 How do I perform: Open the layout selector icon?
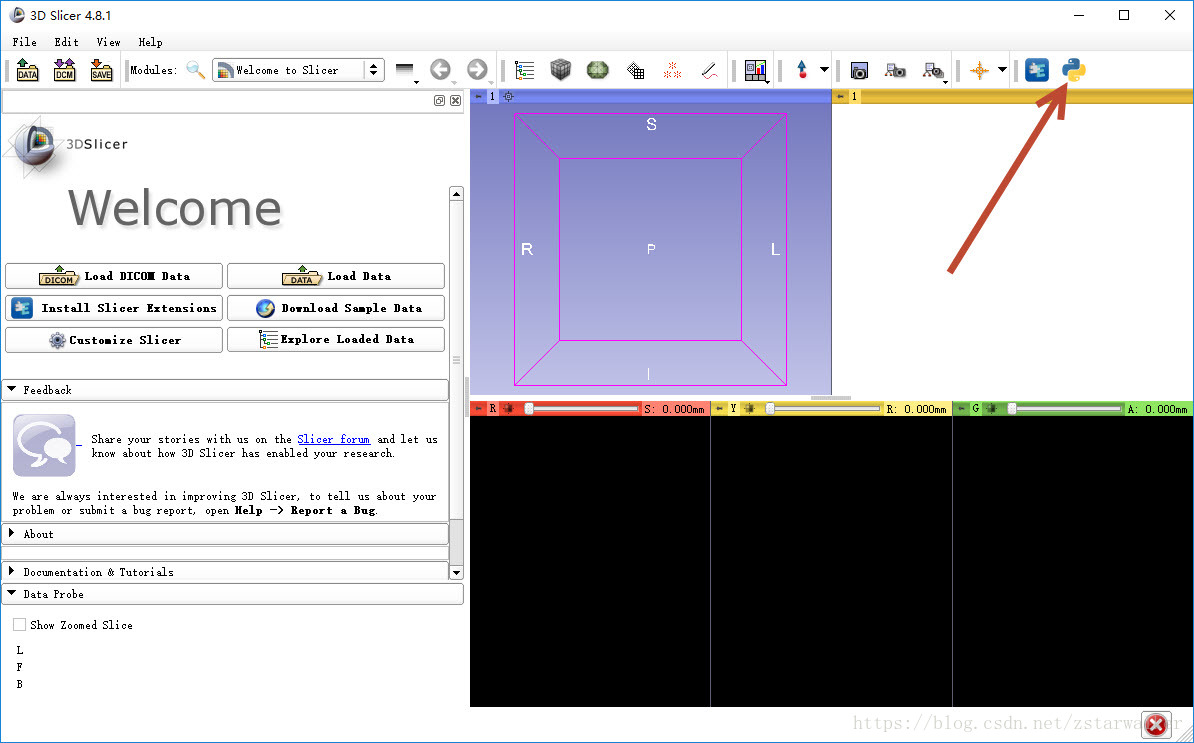coord(756,71)
